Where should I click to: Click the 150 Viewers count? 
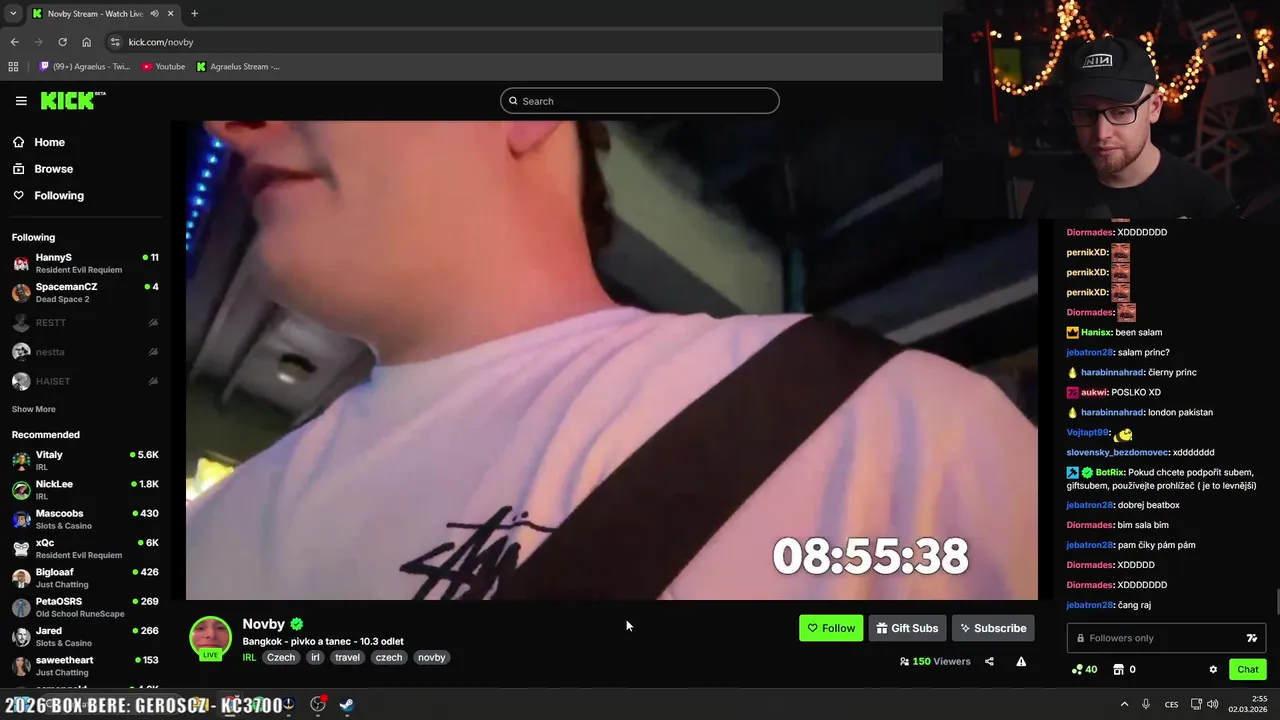[935, 661]
